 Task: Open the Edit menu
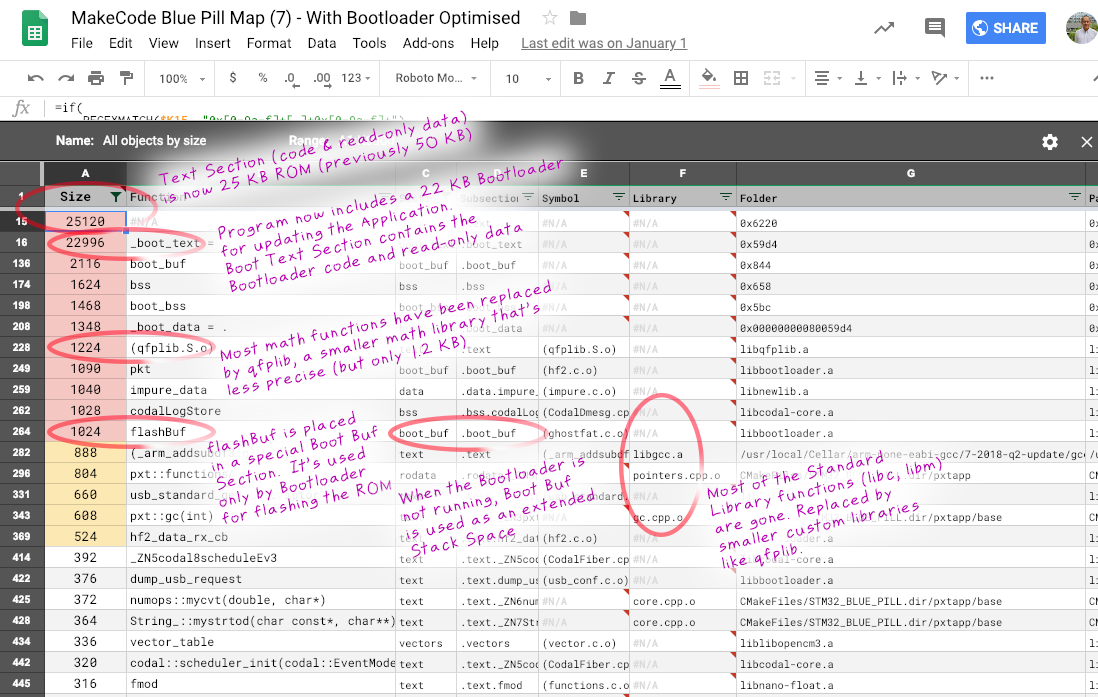point(120,43)
